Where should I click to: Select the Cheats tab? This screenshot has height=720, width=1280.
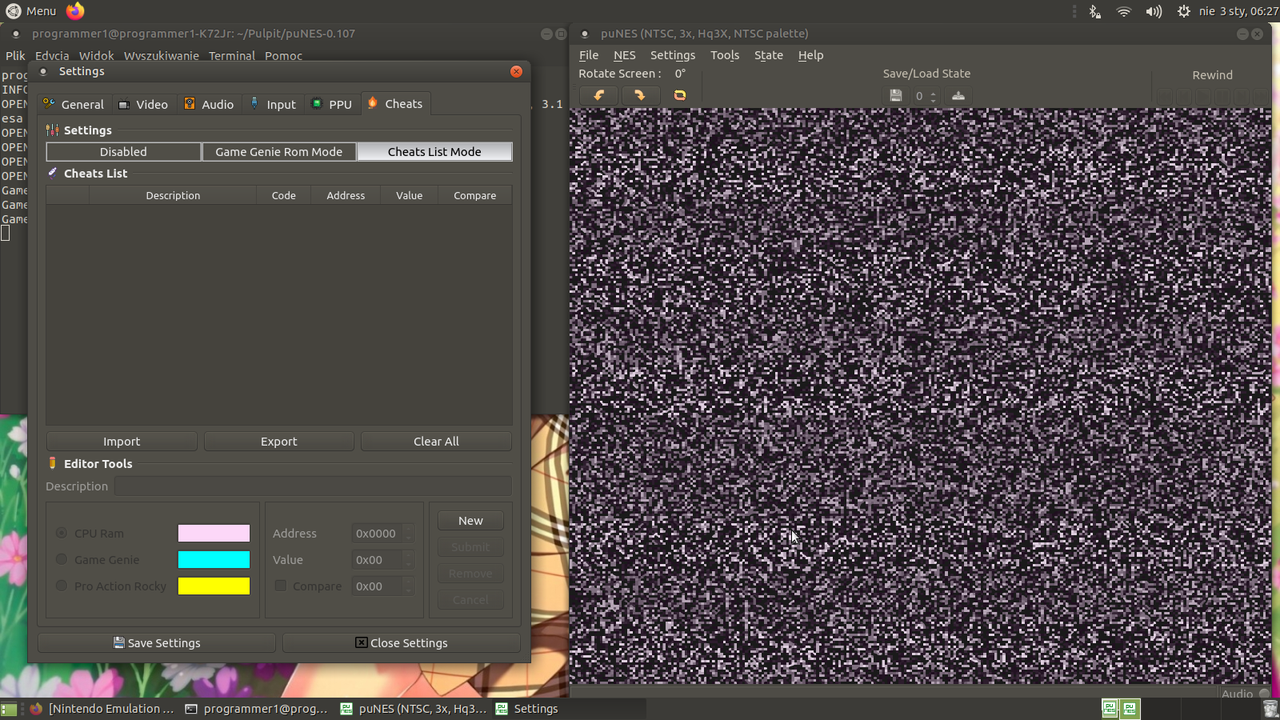(395, 104)
